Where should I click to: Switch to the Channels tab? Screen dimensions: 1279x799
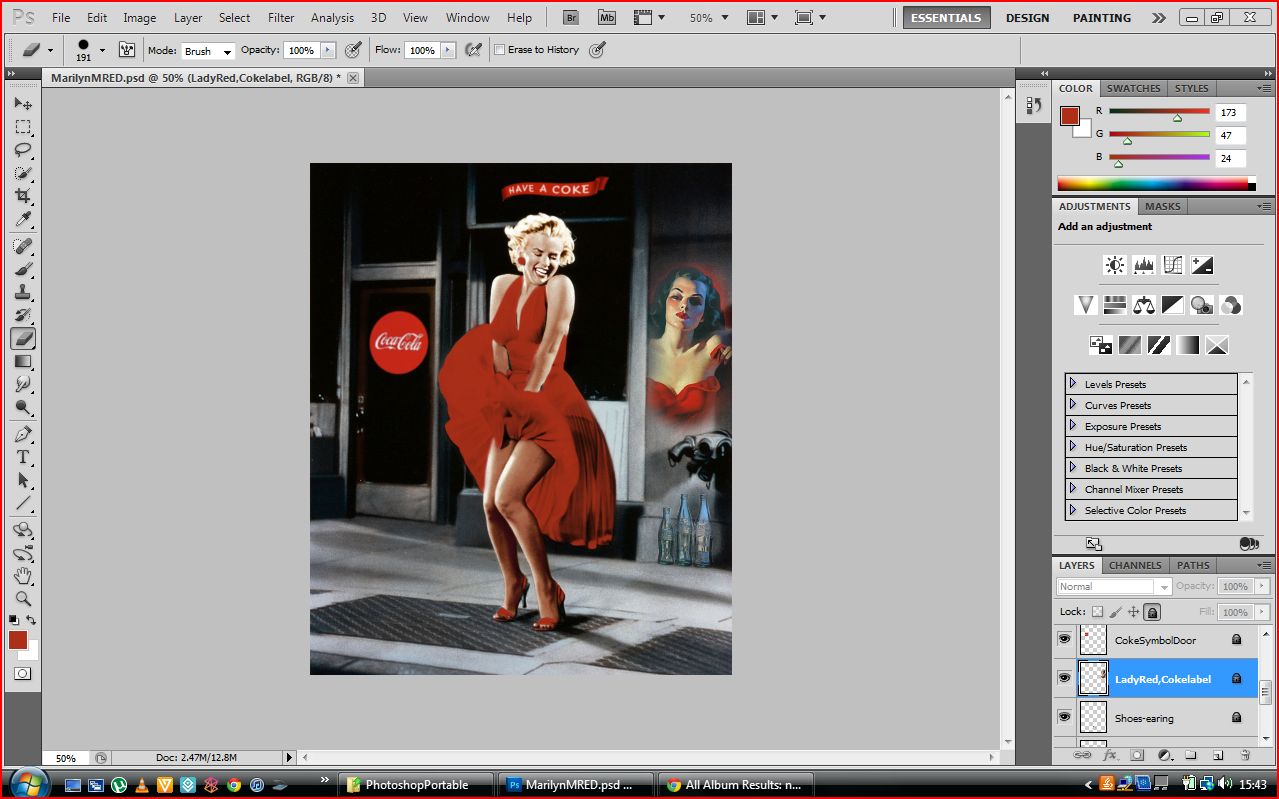tap(1135, 565)
